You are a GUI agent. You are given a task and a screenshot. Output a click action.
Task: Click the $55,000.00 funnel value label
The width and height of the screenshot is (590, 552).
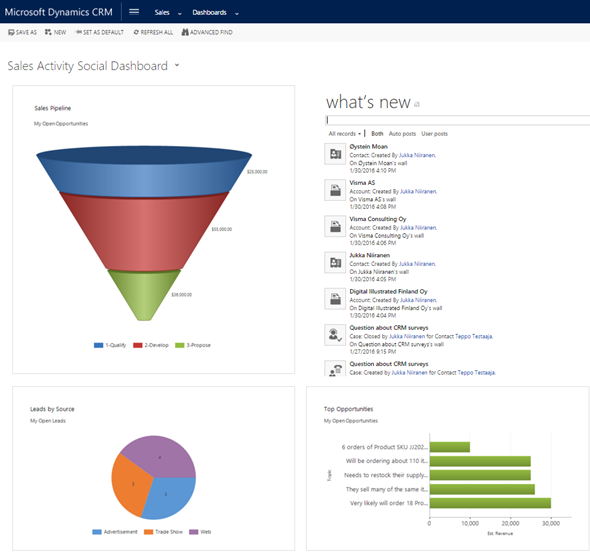pyautogui.click(x=222, y=229)
